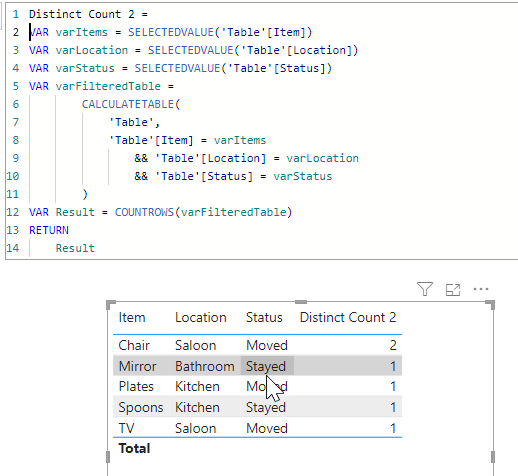This screenshot has width=518, height=476.
Task: Click the RETURN keyword in the formula
Action: (49, 230)
